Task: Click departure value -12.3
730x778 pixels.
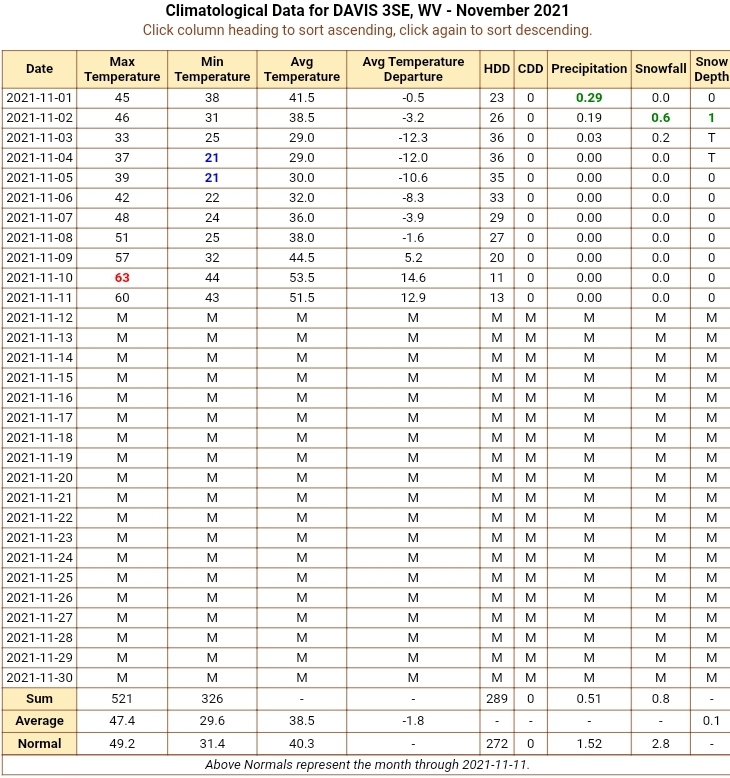Action: [413, 137]
